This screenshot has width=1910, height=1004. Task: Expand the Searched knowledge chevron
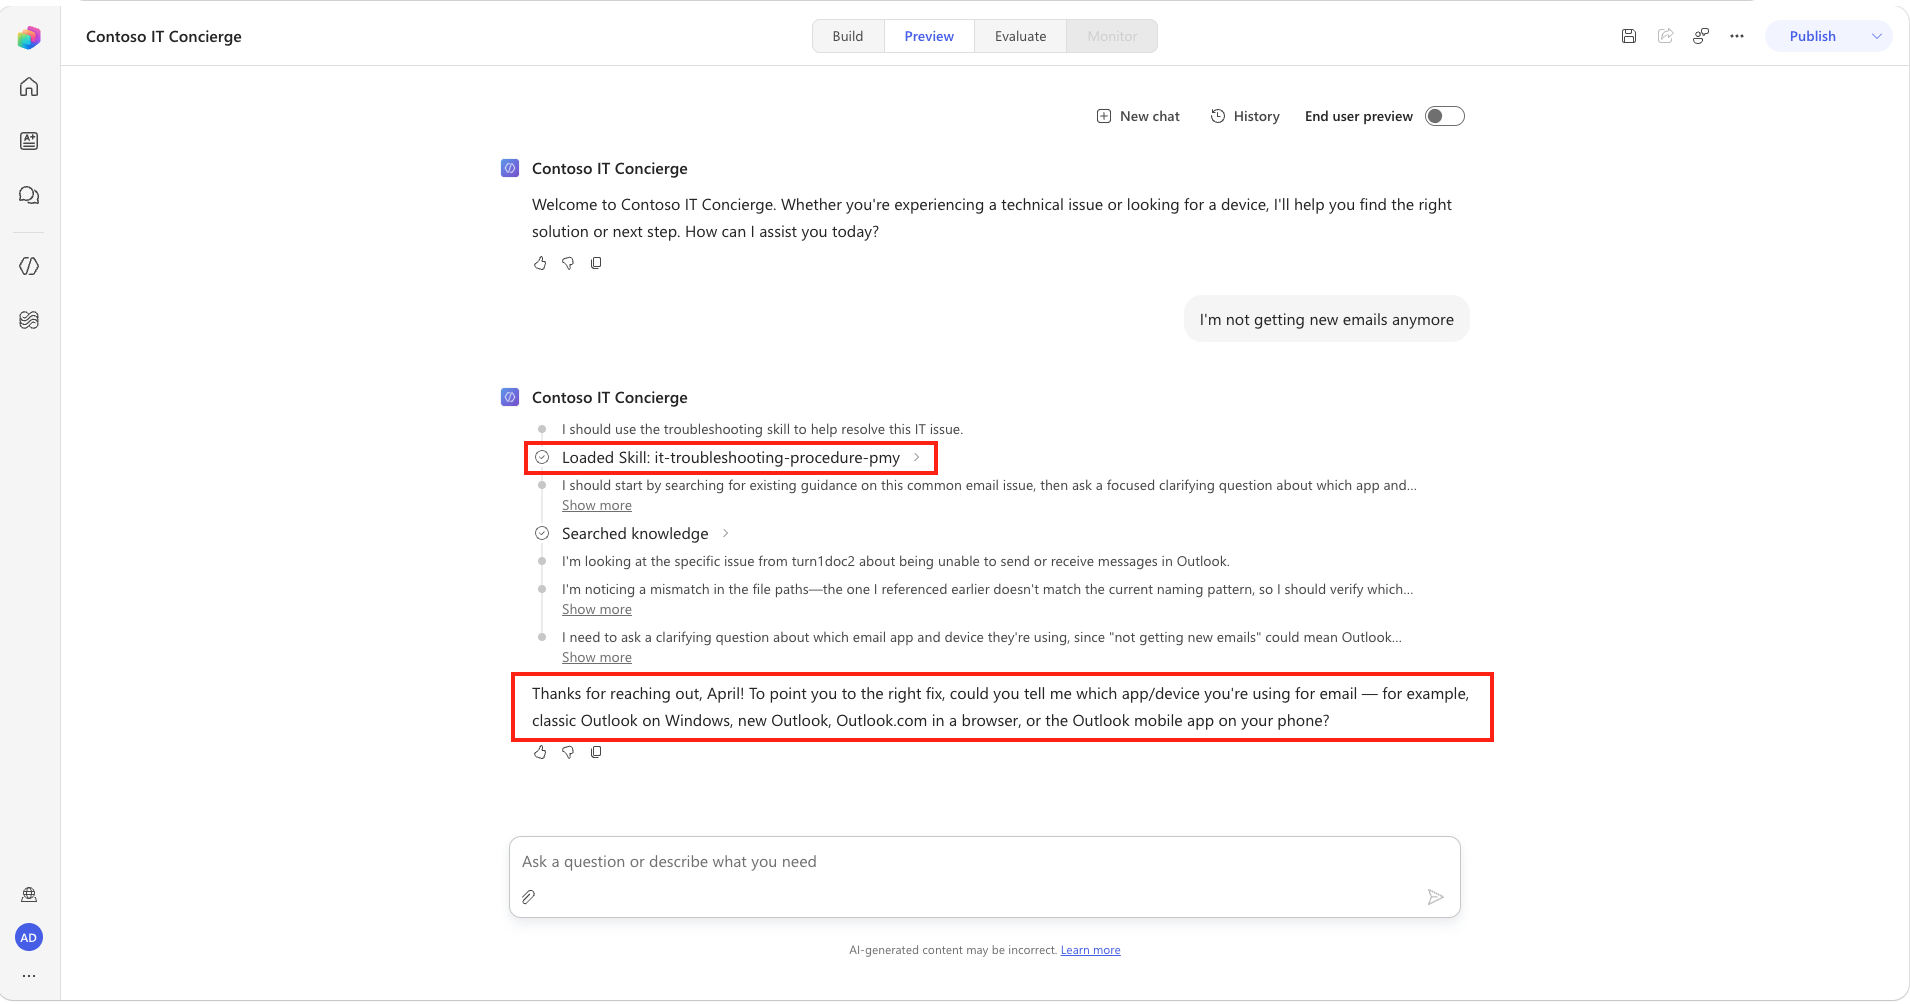(x=726, y=533)
